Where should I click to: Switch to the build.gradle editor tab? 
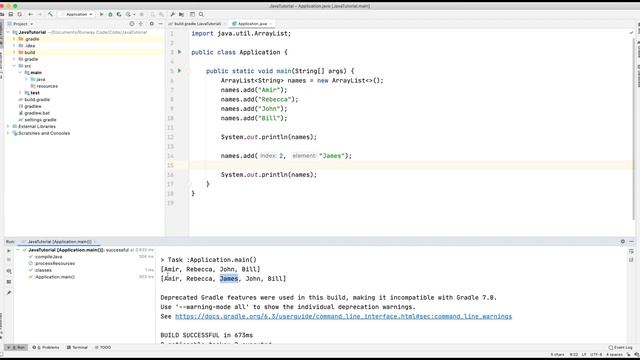[197, 24]
